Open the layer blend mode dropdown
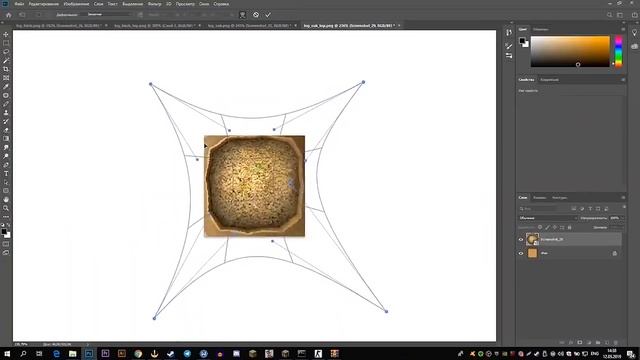640x360 pixels. coord(548,218)
